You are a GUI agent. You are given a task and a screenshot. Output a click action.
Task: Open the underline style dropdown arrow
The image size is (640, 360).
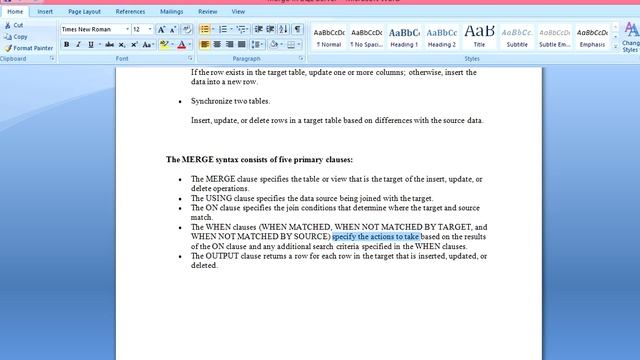(x=99, y=44)
